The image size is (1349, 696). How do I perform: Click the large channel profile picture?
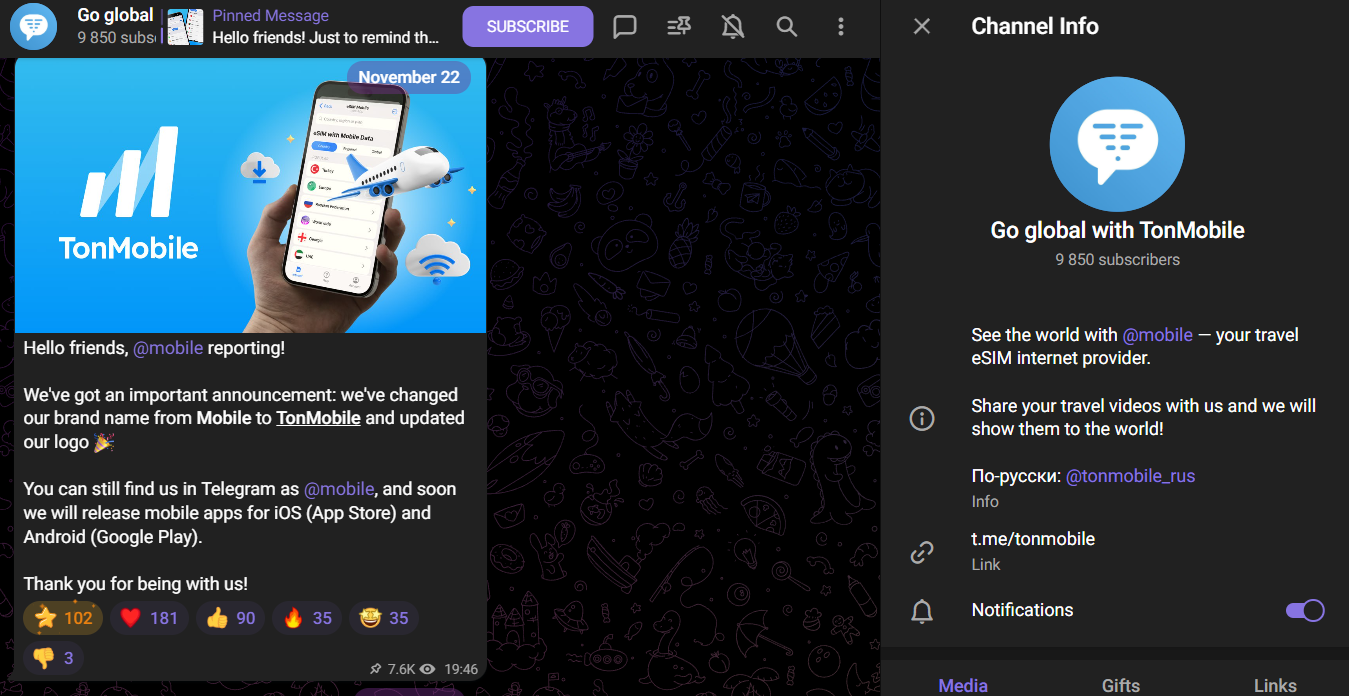[x=1117, y=144]
